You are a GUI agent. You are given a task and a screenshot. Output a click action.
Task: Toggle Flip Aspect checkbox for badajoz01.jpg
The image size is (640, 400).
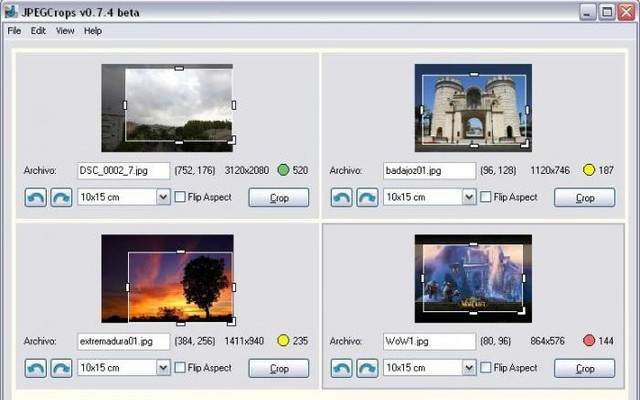click(486, 197)
